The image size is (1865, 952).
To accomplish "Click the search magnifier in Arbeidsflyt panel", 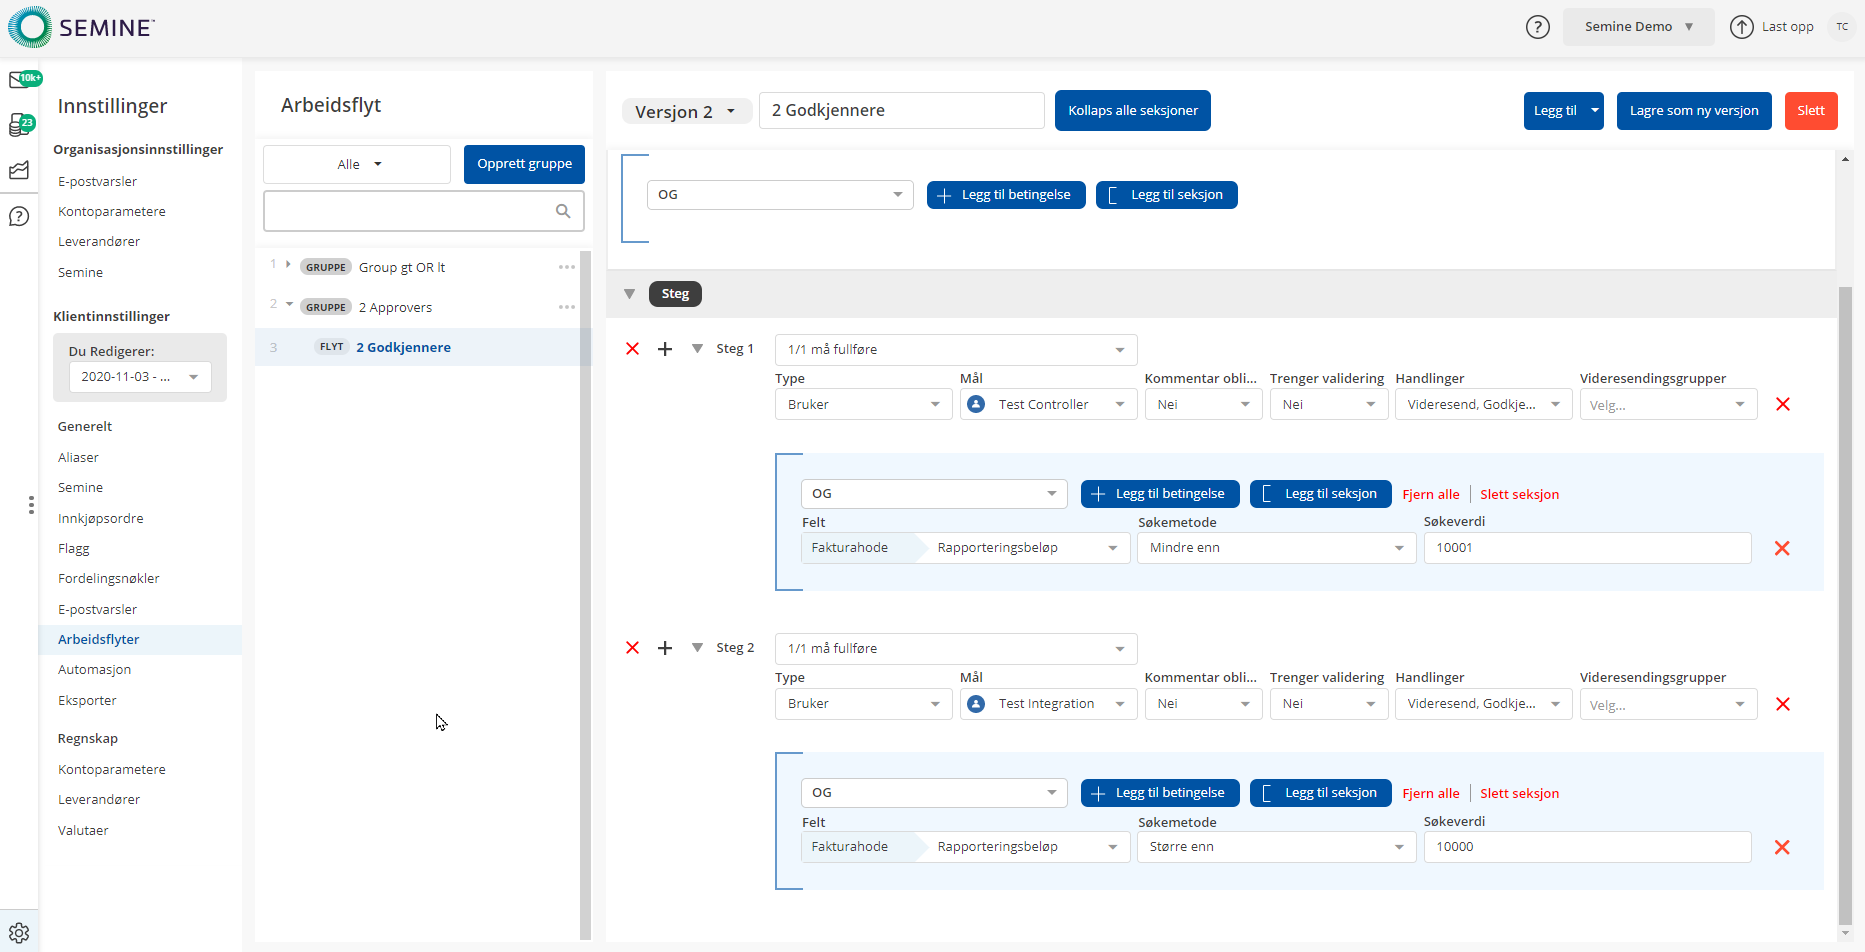I will 563,211.
